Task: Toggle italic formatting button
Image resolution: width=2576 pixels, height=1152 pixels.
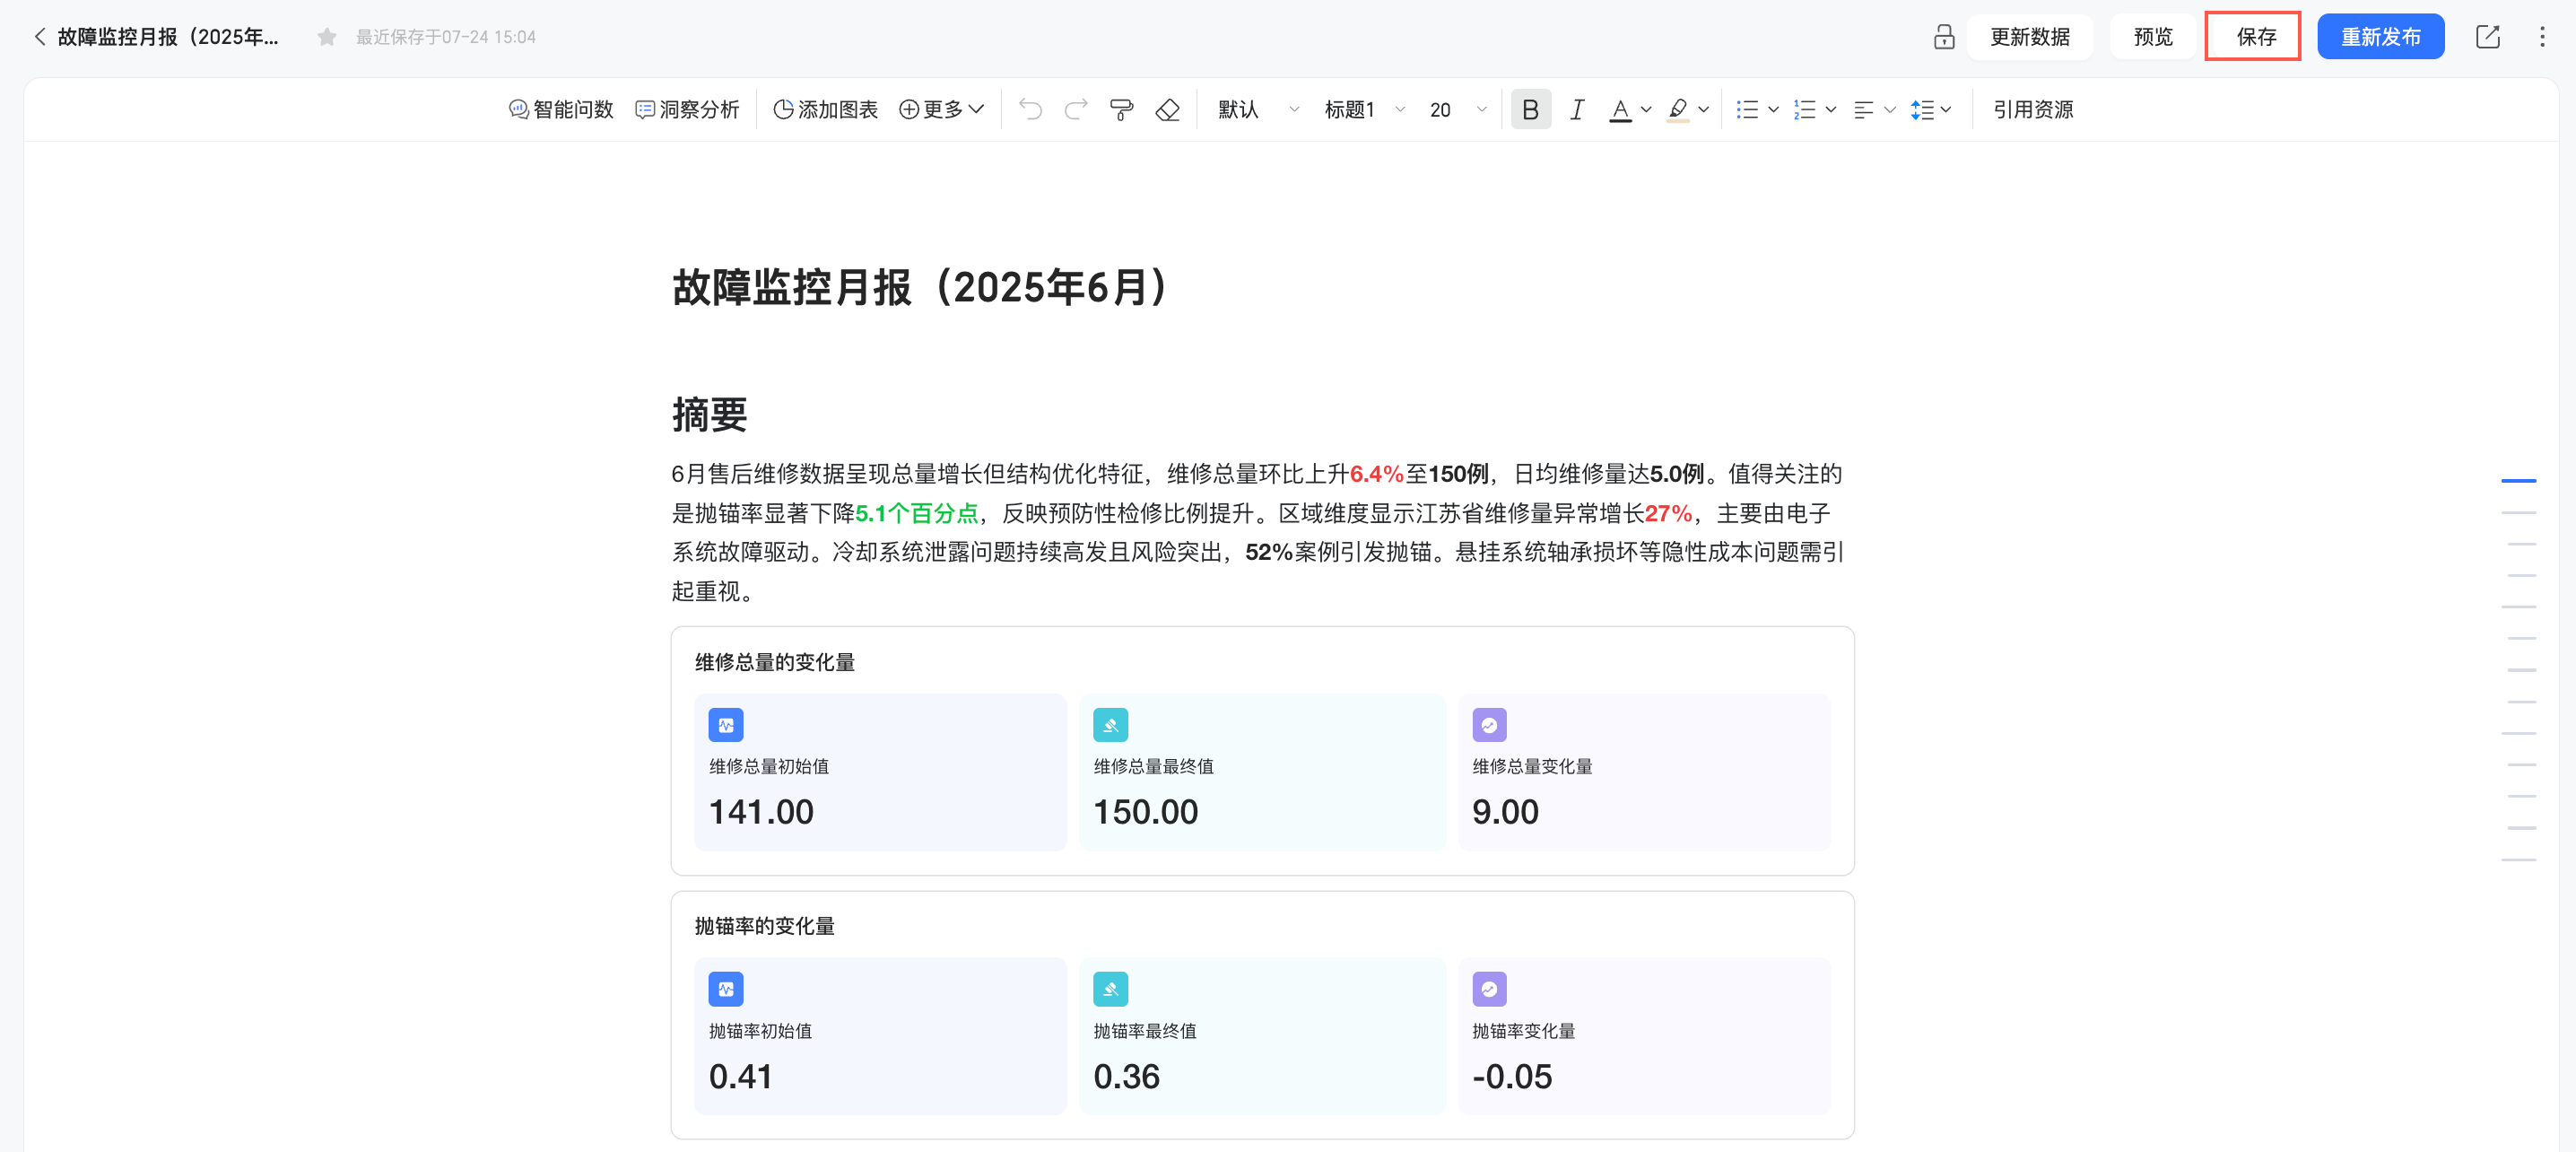Action: click(1577, 109)
